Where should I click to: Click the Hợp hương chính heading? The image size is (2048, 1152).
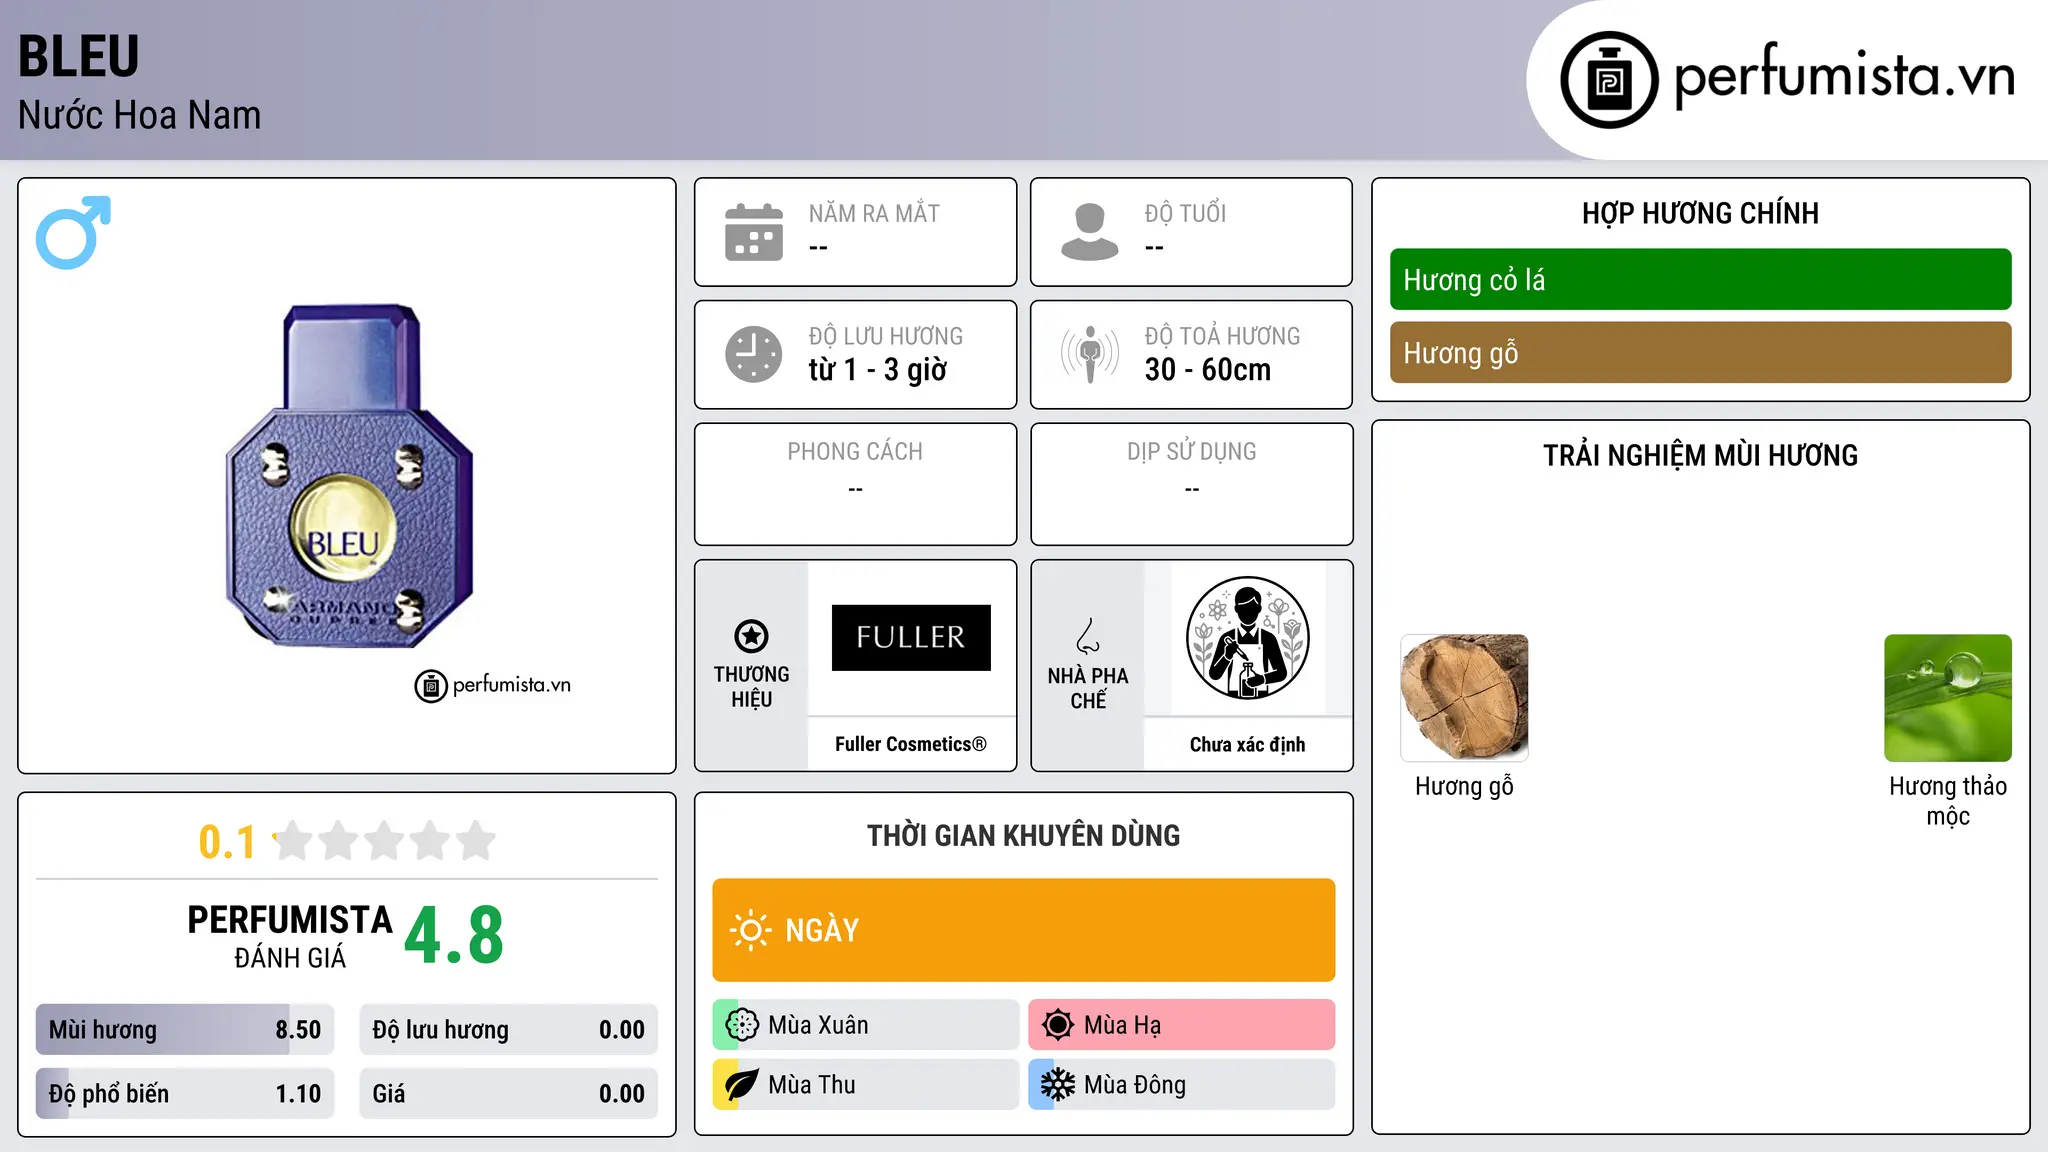[x=1700, y=213]
